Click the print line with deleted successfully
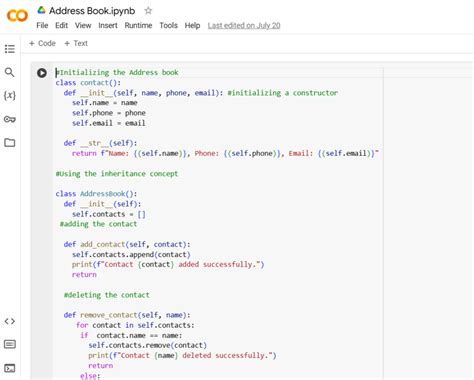Screen dimensions: 474x380 pyautogui.click(x=182, y=356)
